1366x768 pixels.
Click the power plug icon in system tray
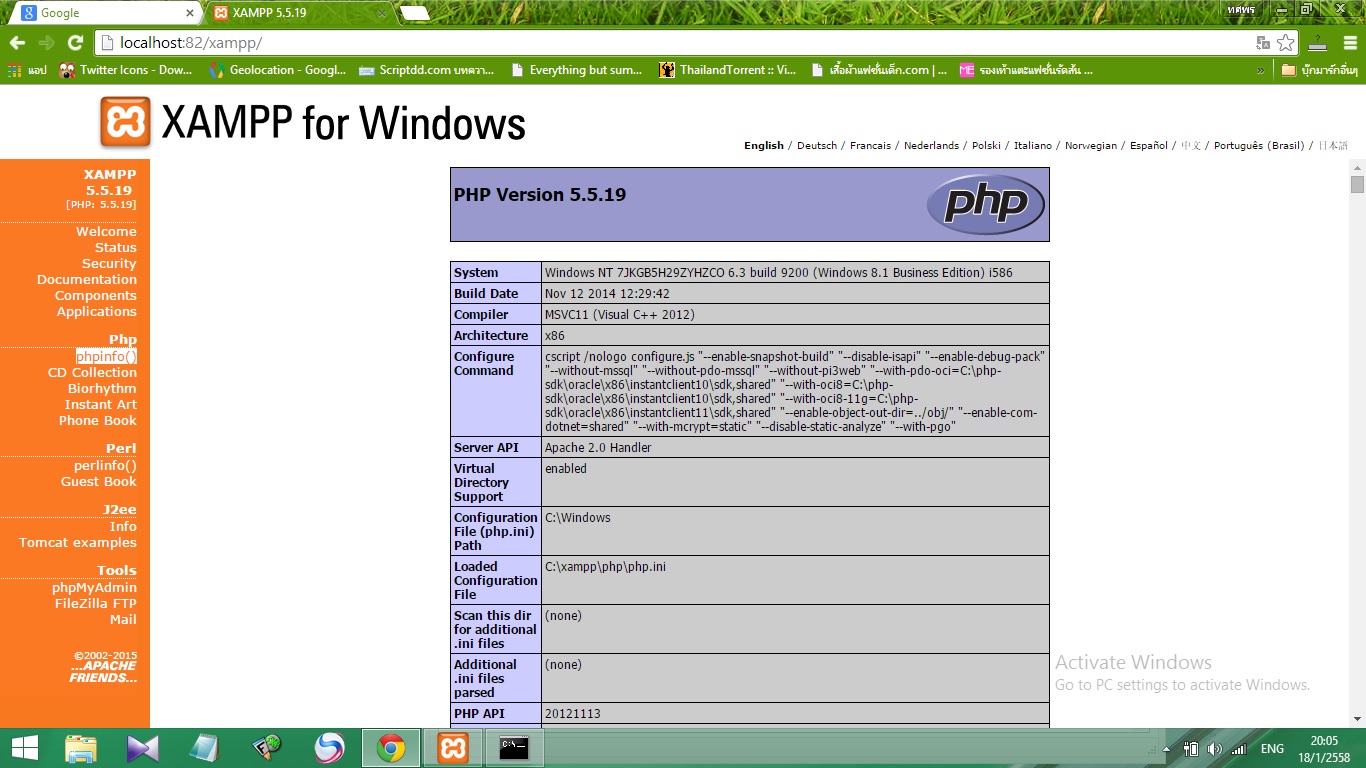(1191, 748)
